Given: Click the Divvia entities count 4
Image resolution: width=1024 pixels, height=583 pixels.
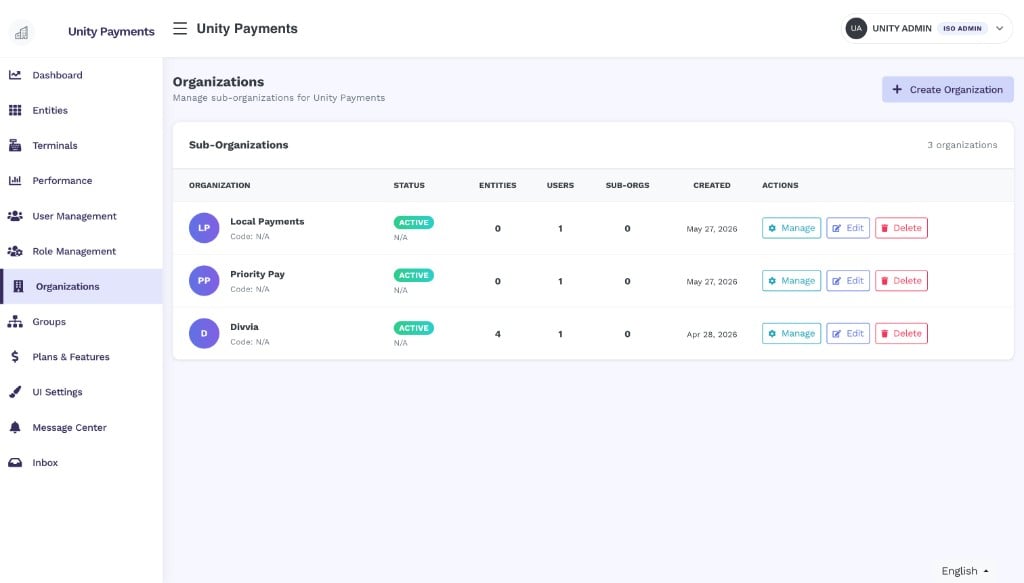Looking at the screenshot, I should [x=498, y=334].
